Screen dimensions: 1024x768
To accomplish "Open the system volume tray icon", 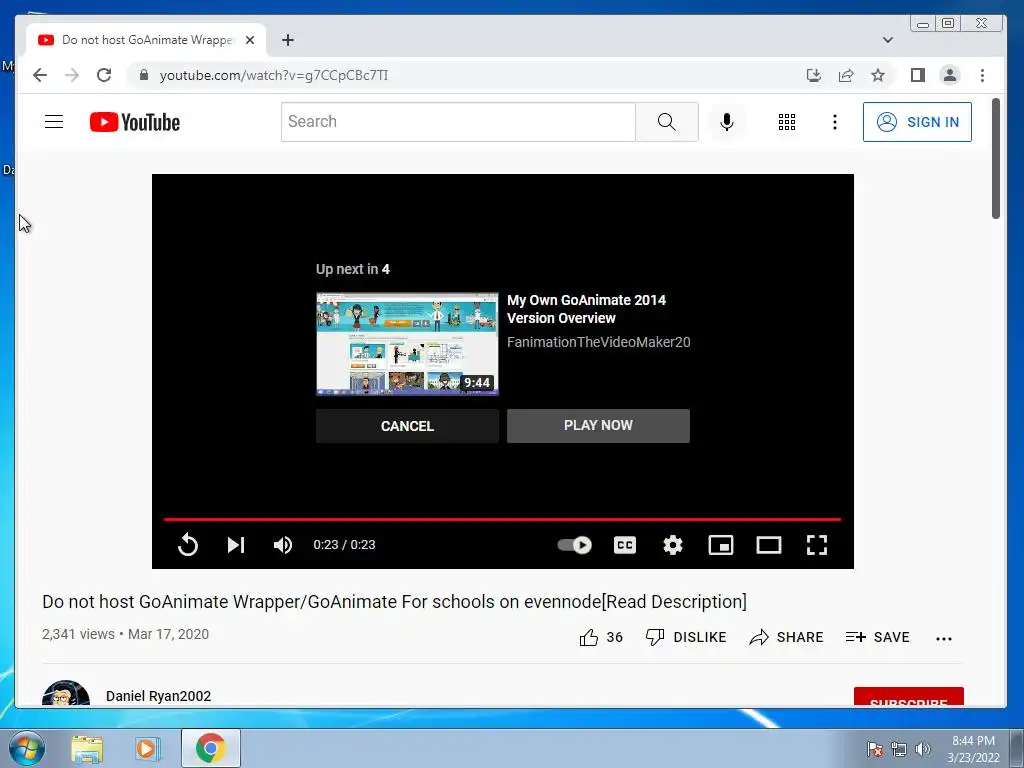I will [x=922, y=748].
